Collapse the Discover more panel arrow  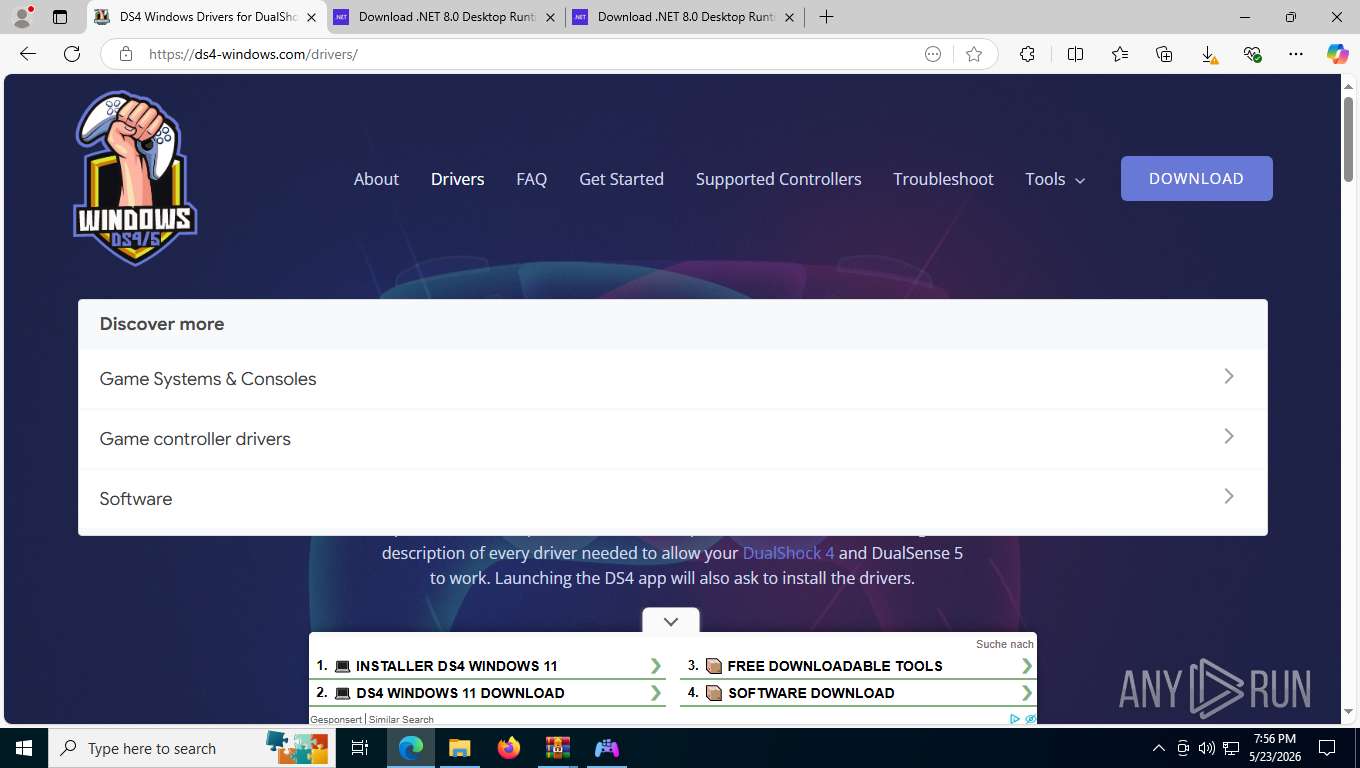click(x=671, y=621)
